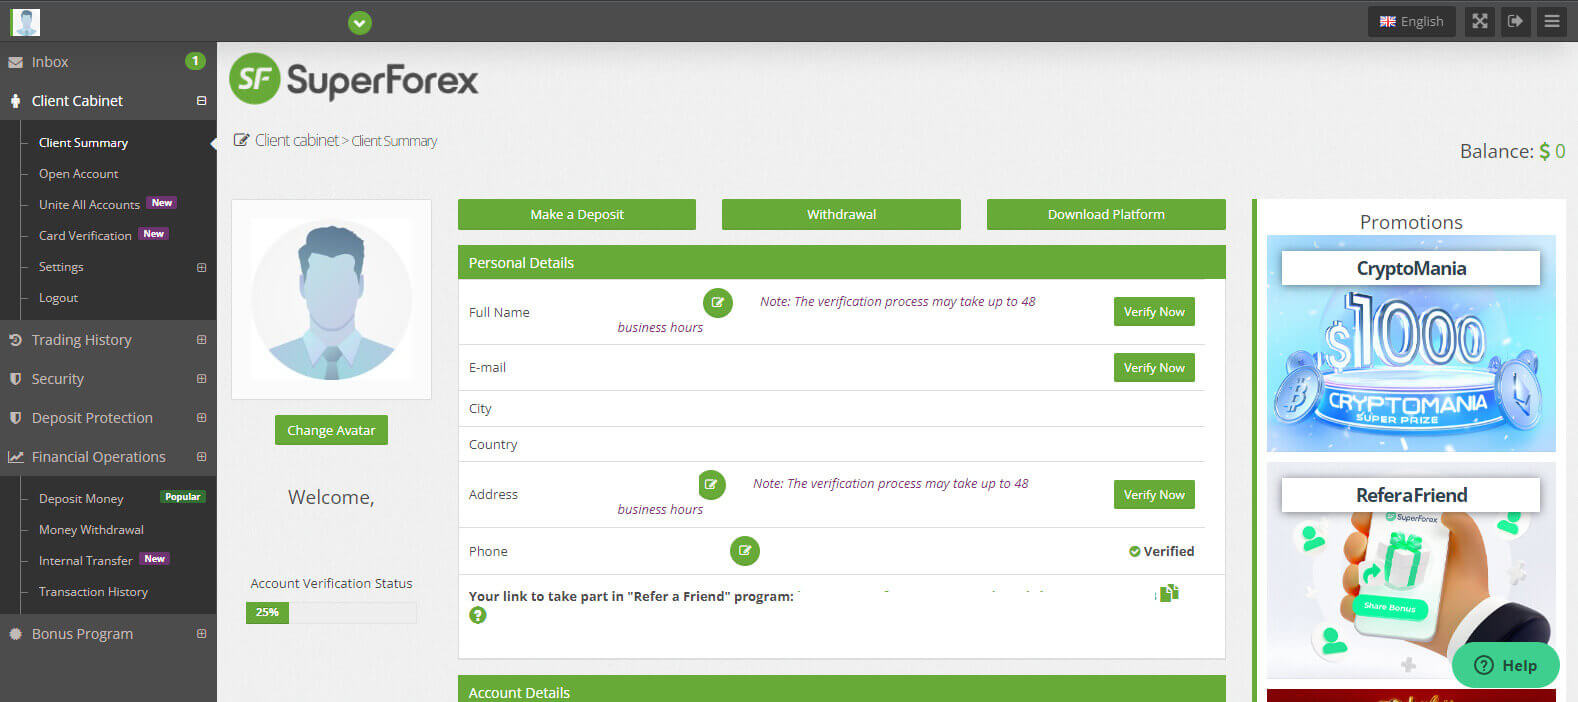Select Open Account in sidebar
Screen dimensions: 1578x702
point(78,174)
